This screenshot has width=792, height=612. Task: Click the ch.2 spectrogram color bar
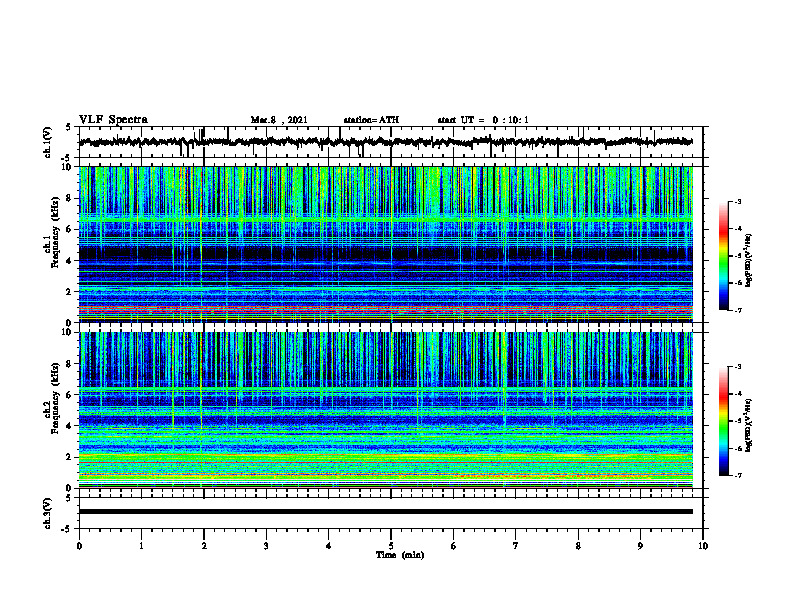723,421
